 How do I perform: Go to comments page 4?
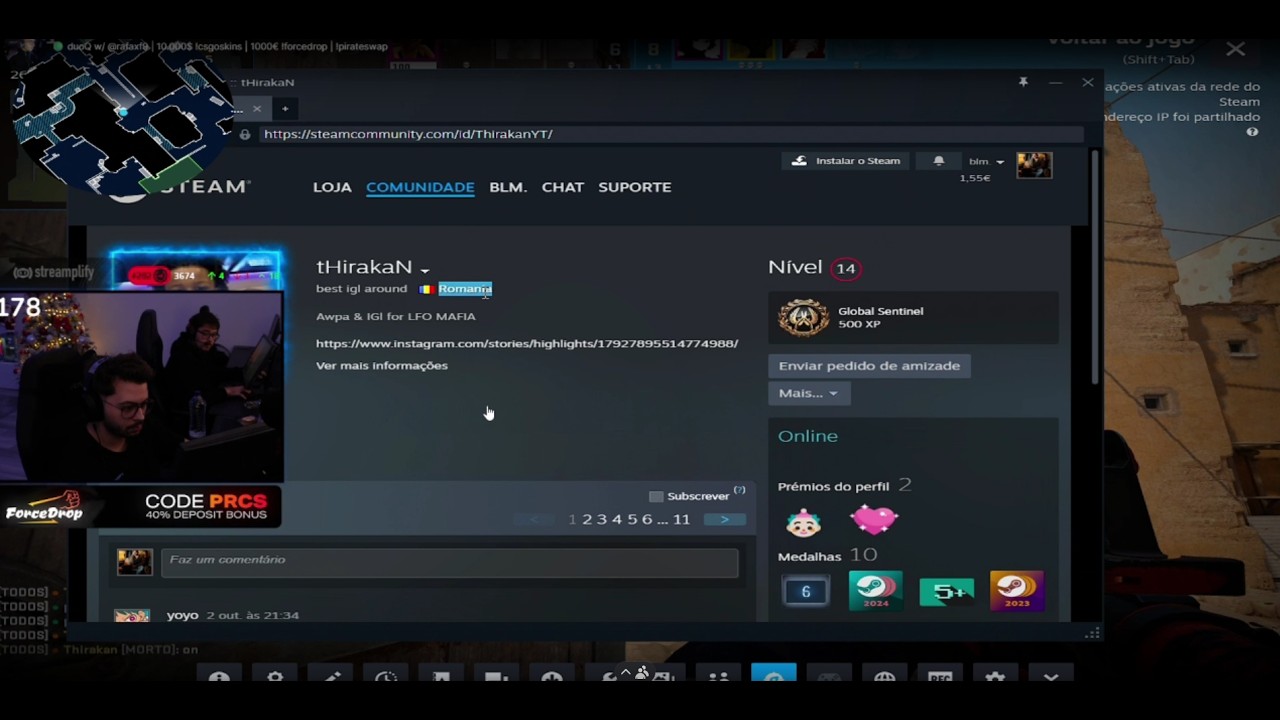pos(617,520)
